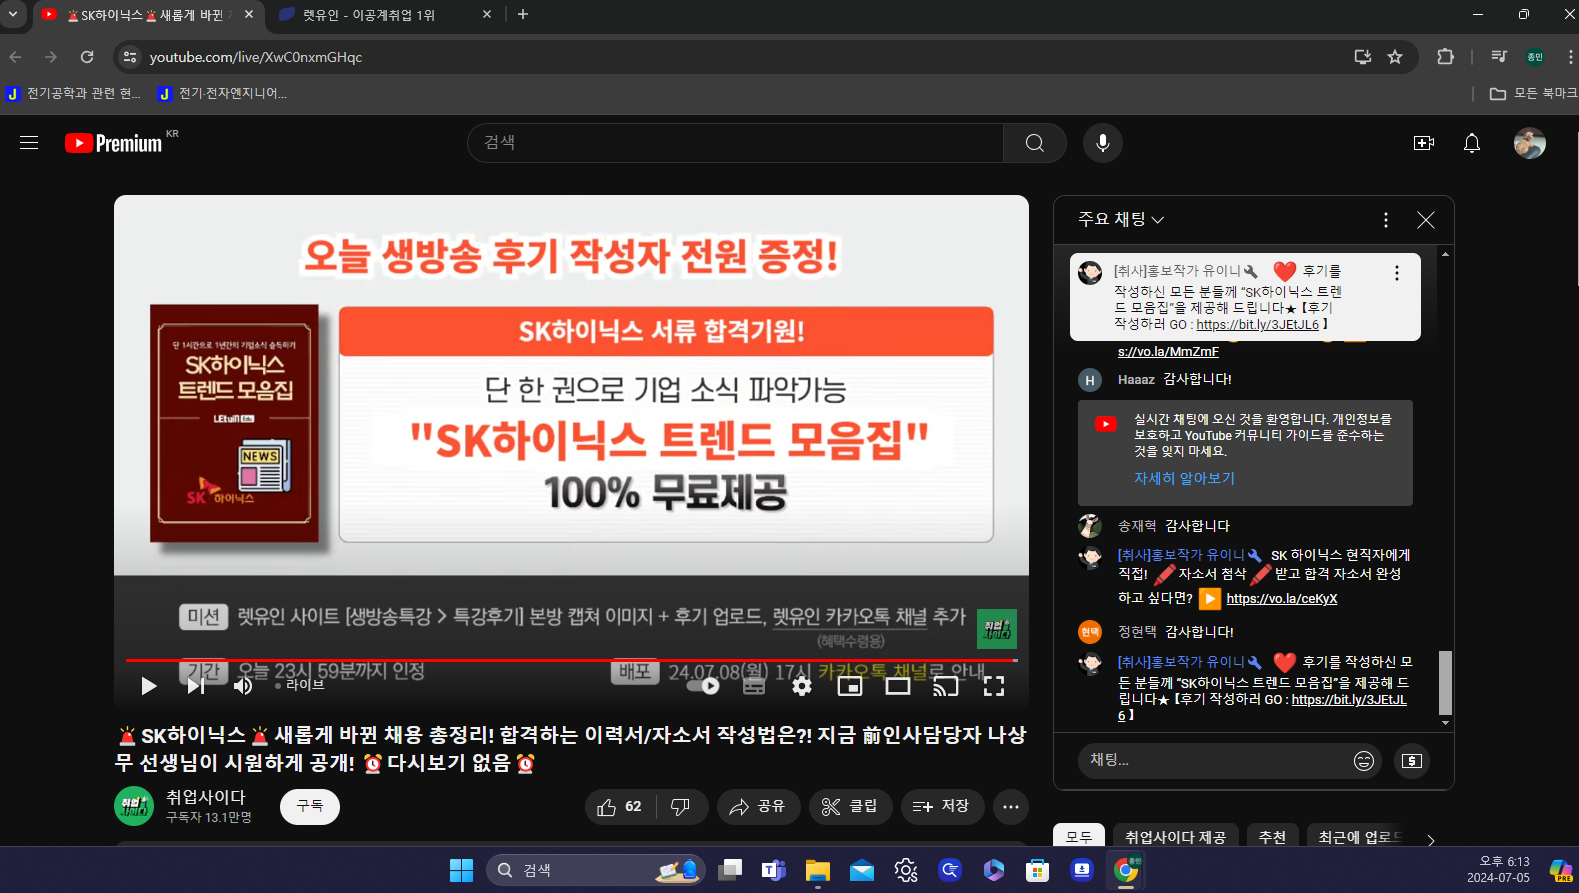
Task: Seek on the red progress bar
Action: pos(571,661)
